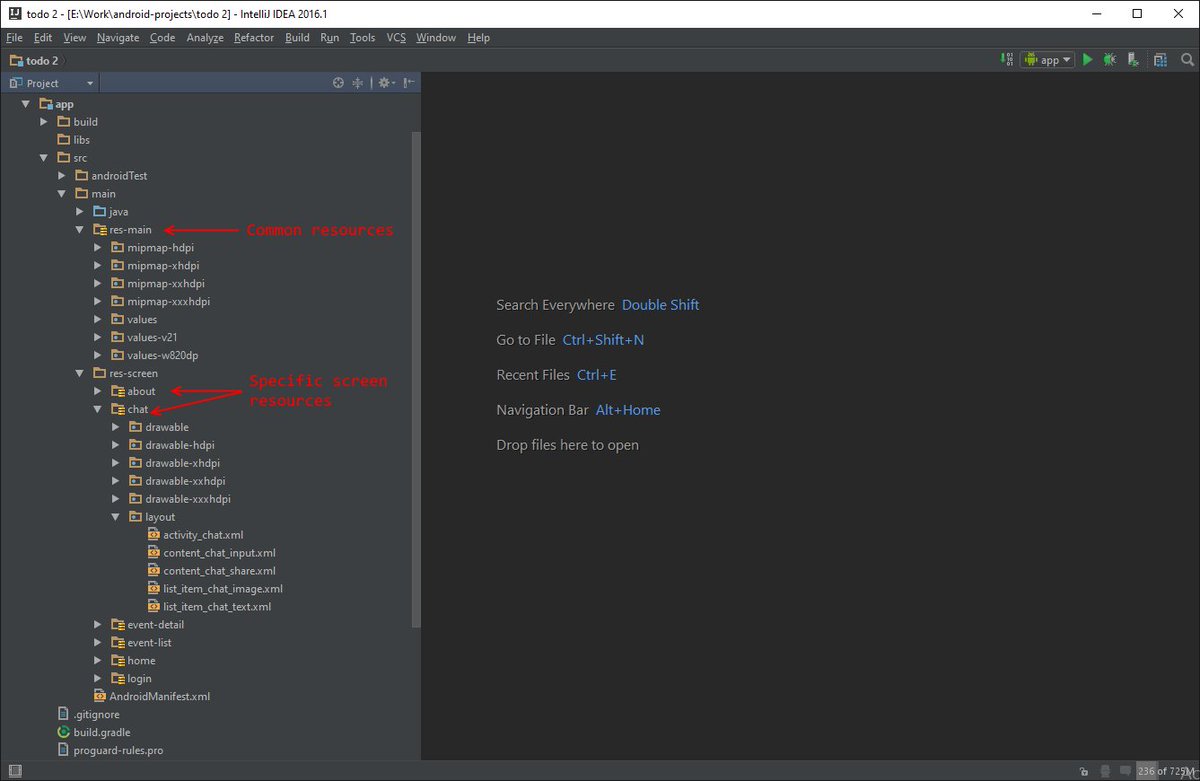The width and height of the screenshot is (1200, 781).
Task: Open the Project Structure icon
Action: (1160, 60)
